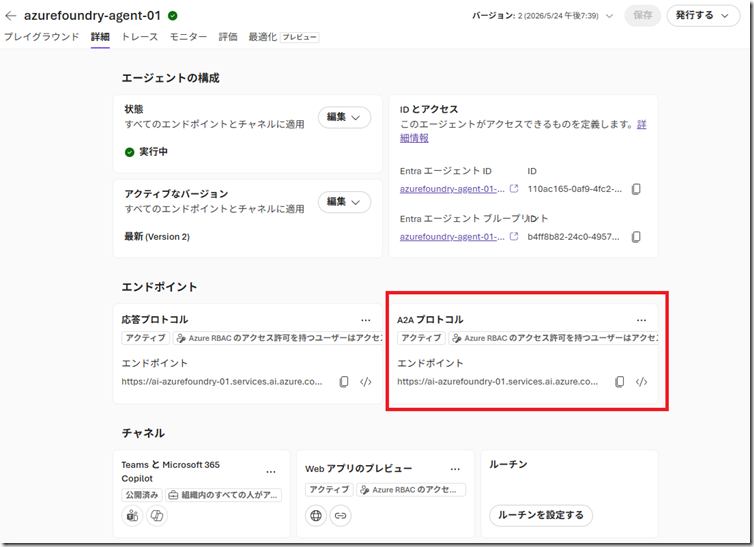Image resolution: width=754 pixels, height=547 pixels.
Task: Click the link icon in Web アプリのプレビュー
Action: pyautogui.click(x=340, y=515)
